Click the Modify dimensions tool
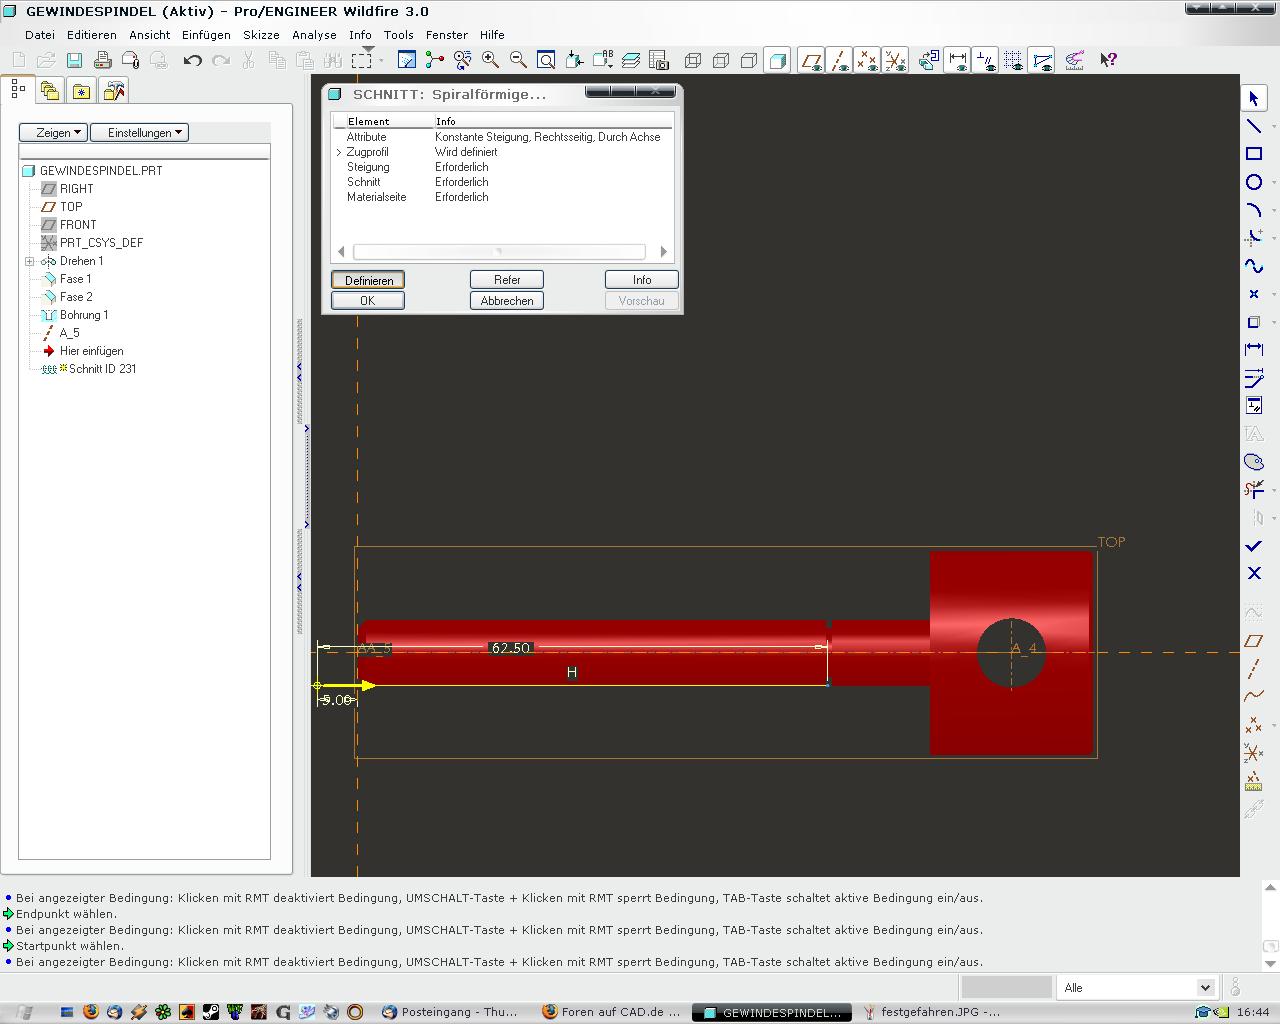The image size is (1280, 1024). pos(1253,377)
